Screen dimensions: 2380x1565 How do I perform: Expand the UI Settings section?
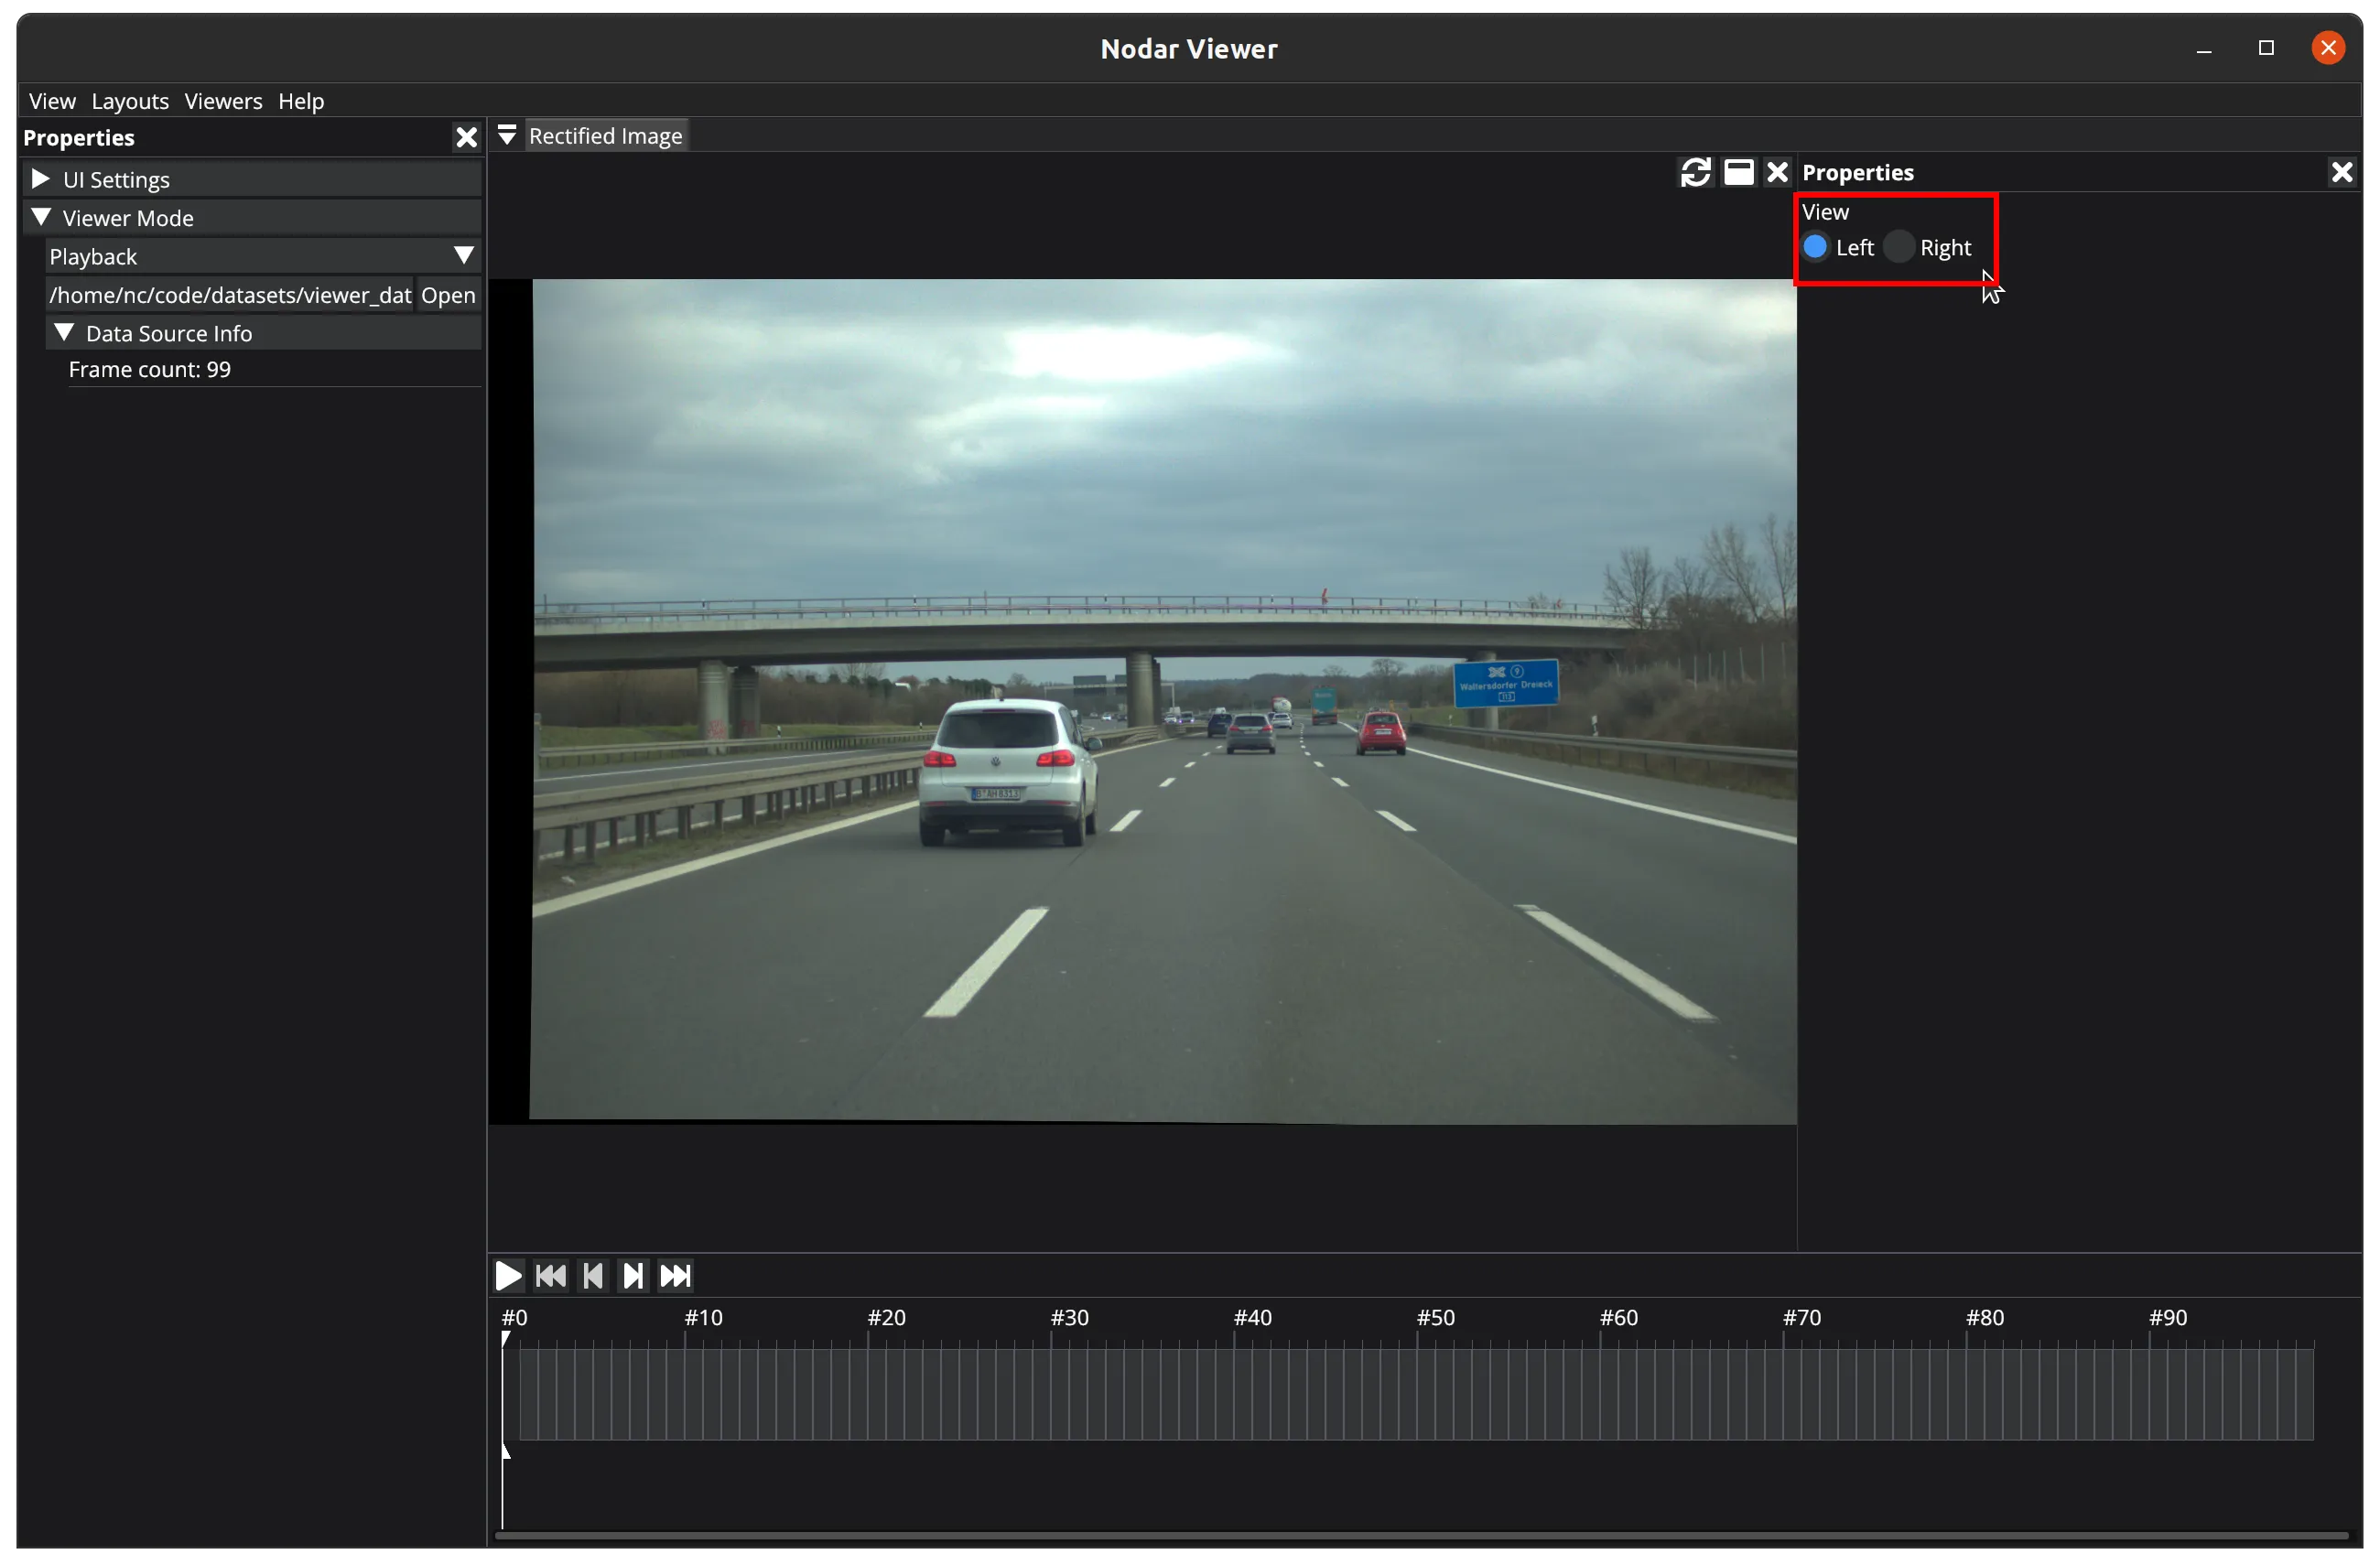tap(41, 180)
